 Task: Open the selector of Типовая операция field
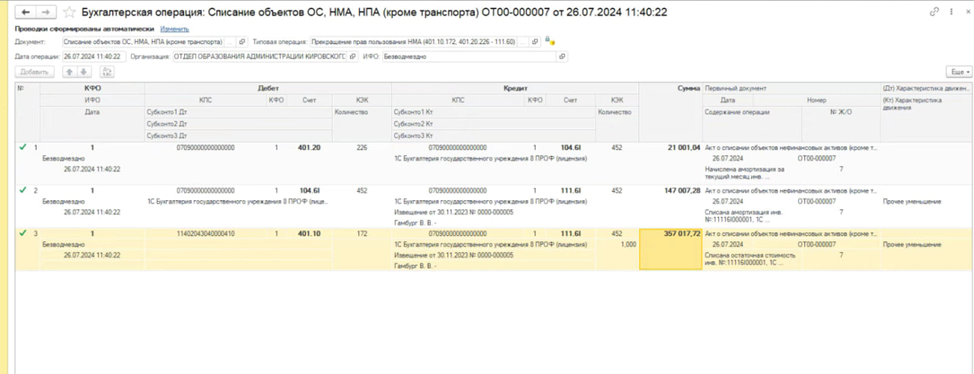[523, 42]
